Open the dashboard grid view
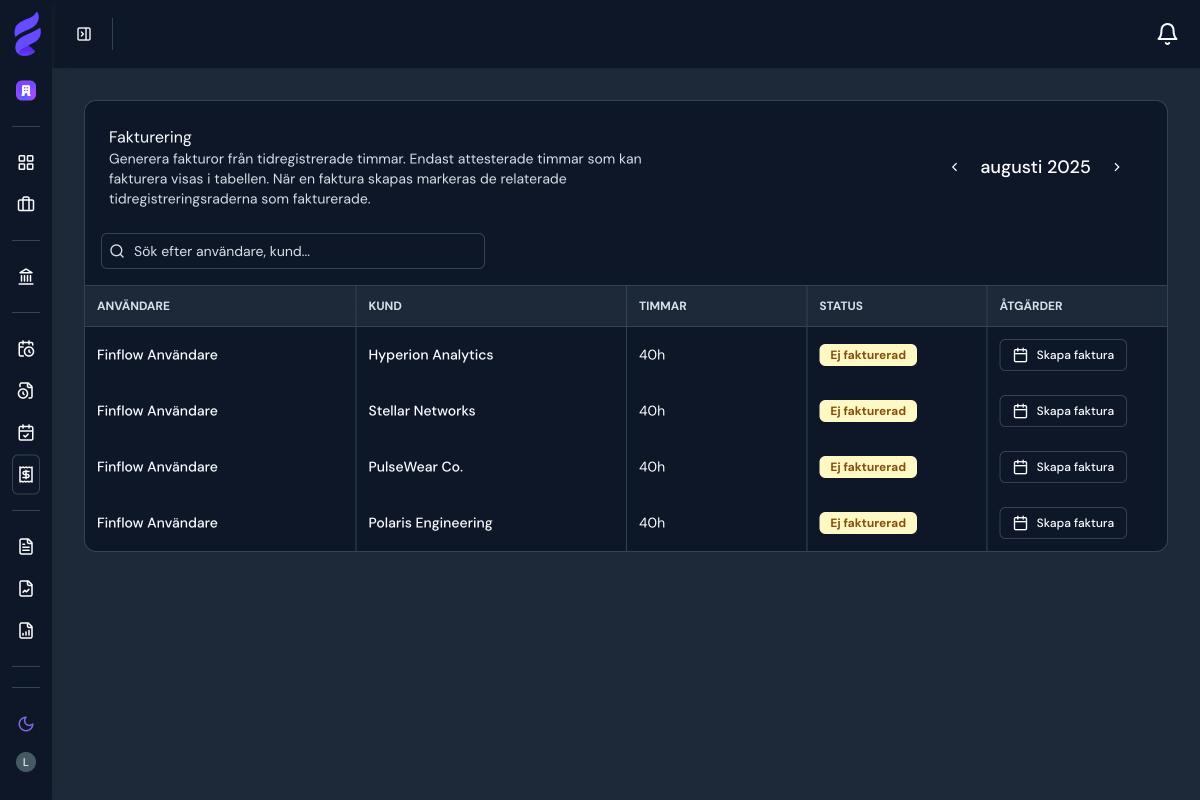 (26, 162)
